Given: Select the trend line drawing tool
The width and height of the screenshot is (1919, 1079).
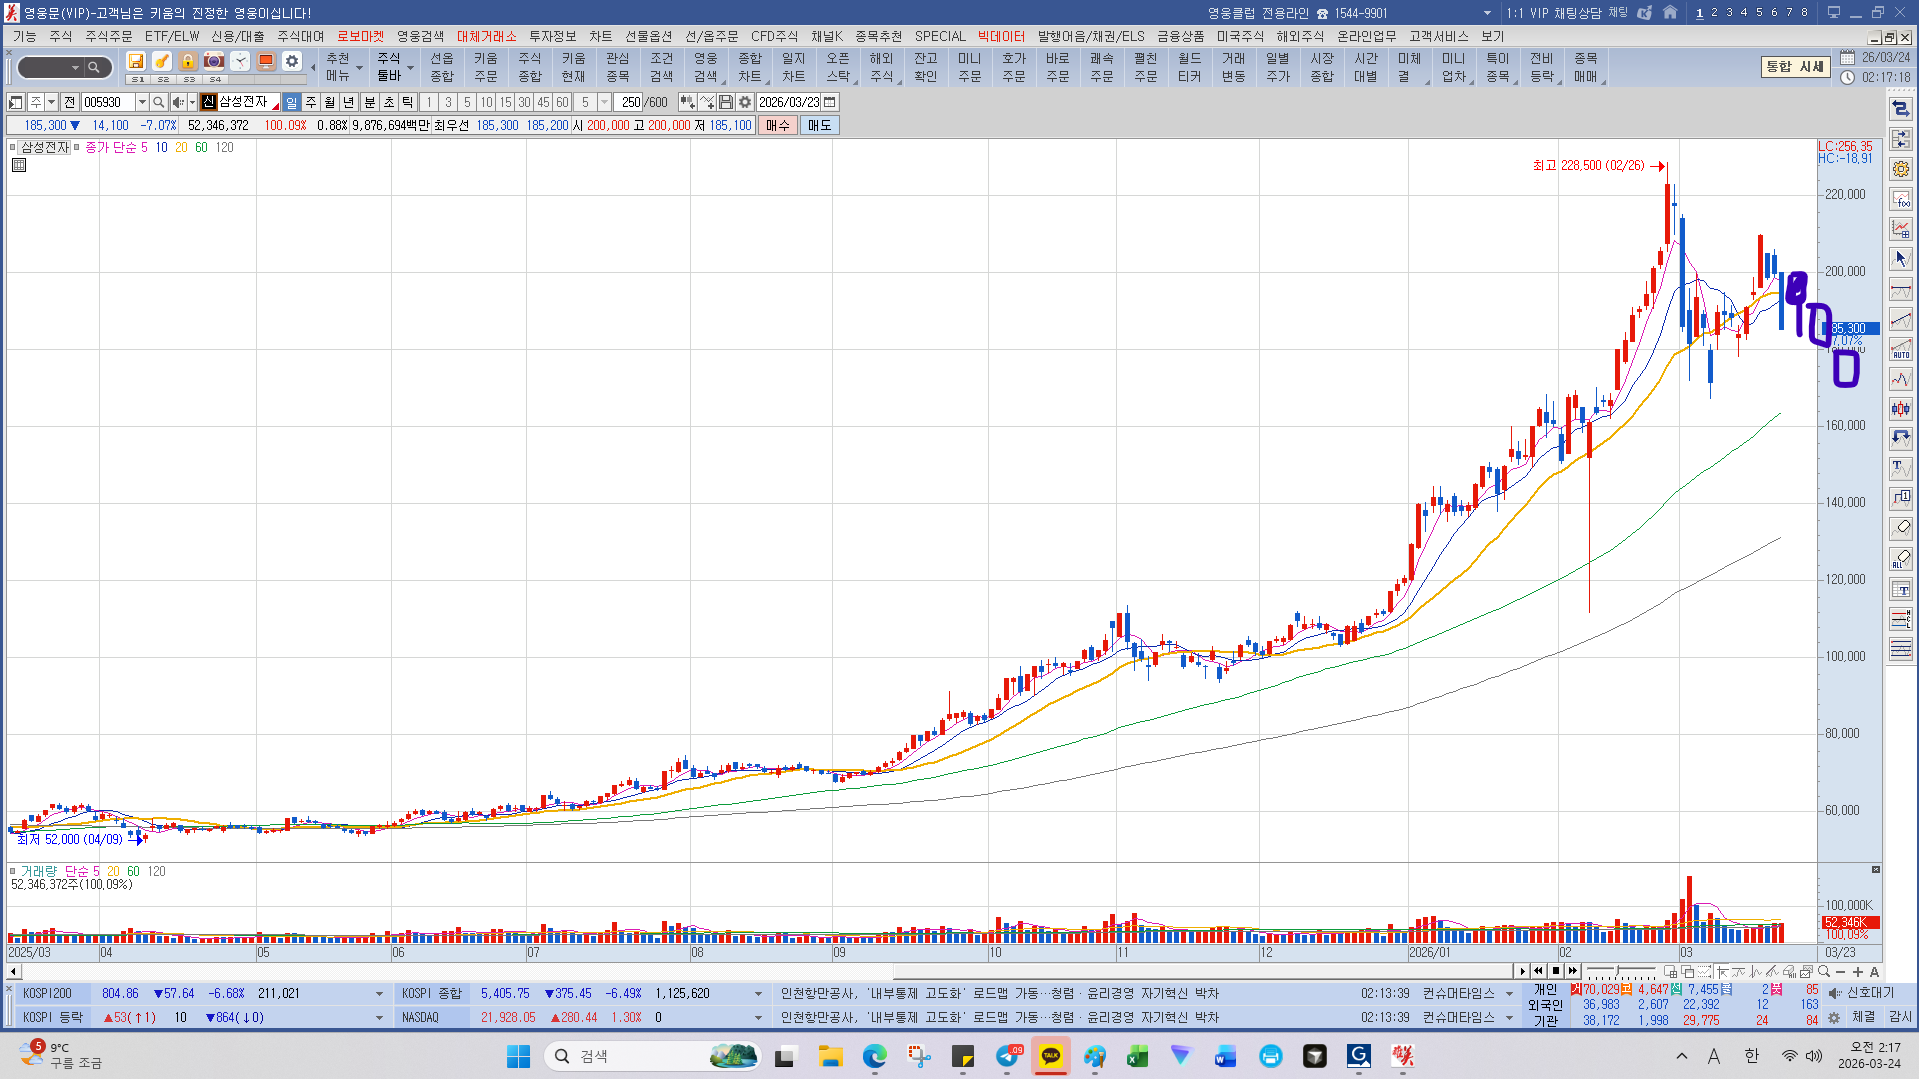Looking at the screenshot, I should click(1901, 319).
